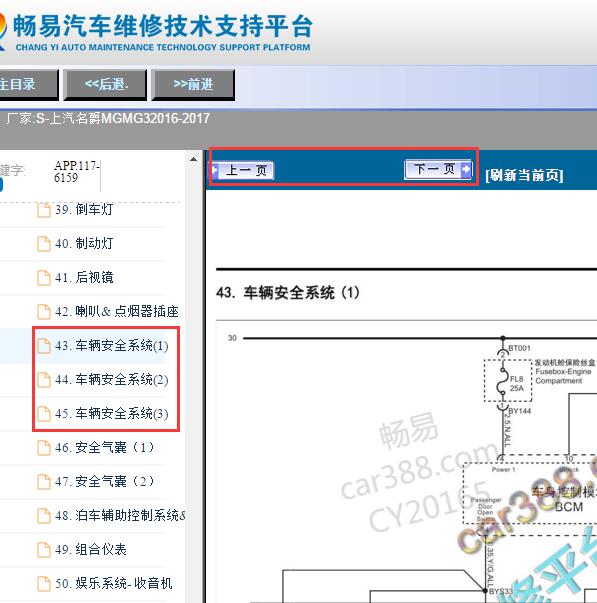Open the page icon beside 50. 娱乐系统-收音机
Screen dimensions: 597x603
coord(44,583)
